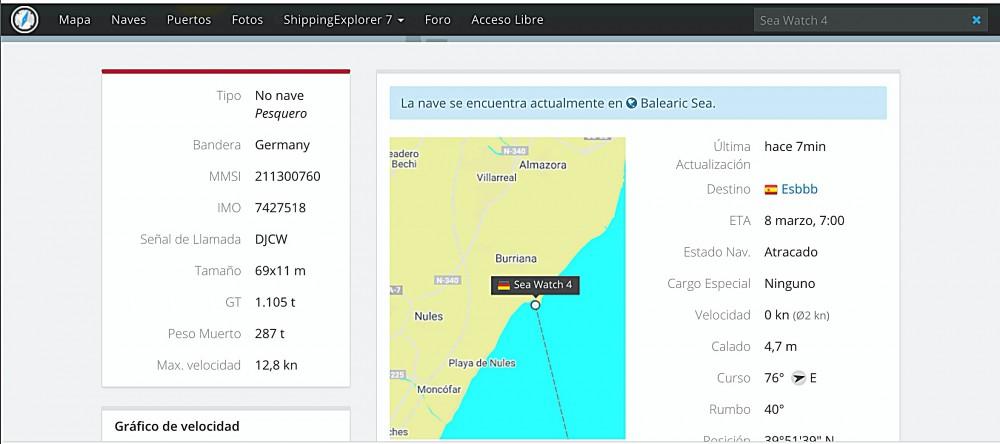Select Acceso Libre in navigation bar

click(507, 20)
